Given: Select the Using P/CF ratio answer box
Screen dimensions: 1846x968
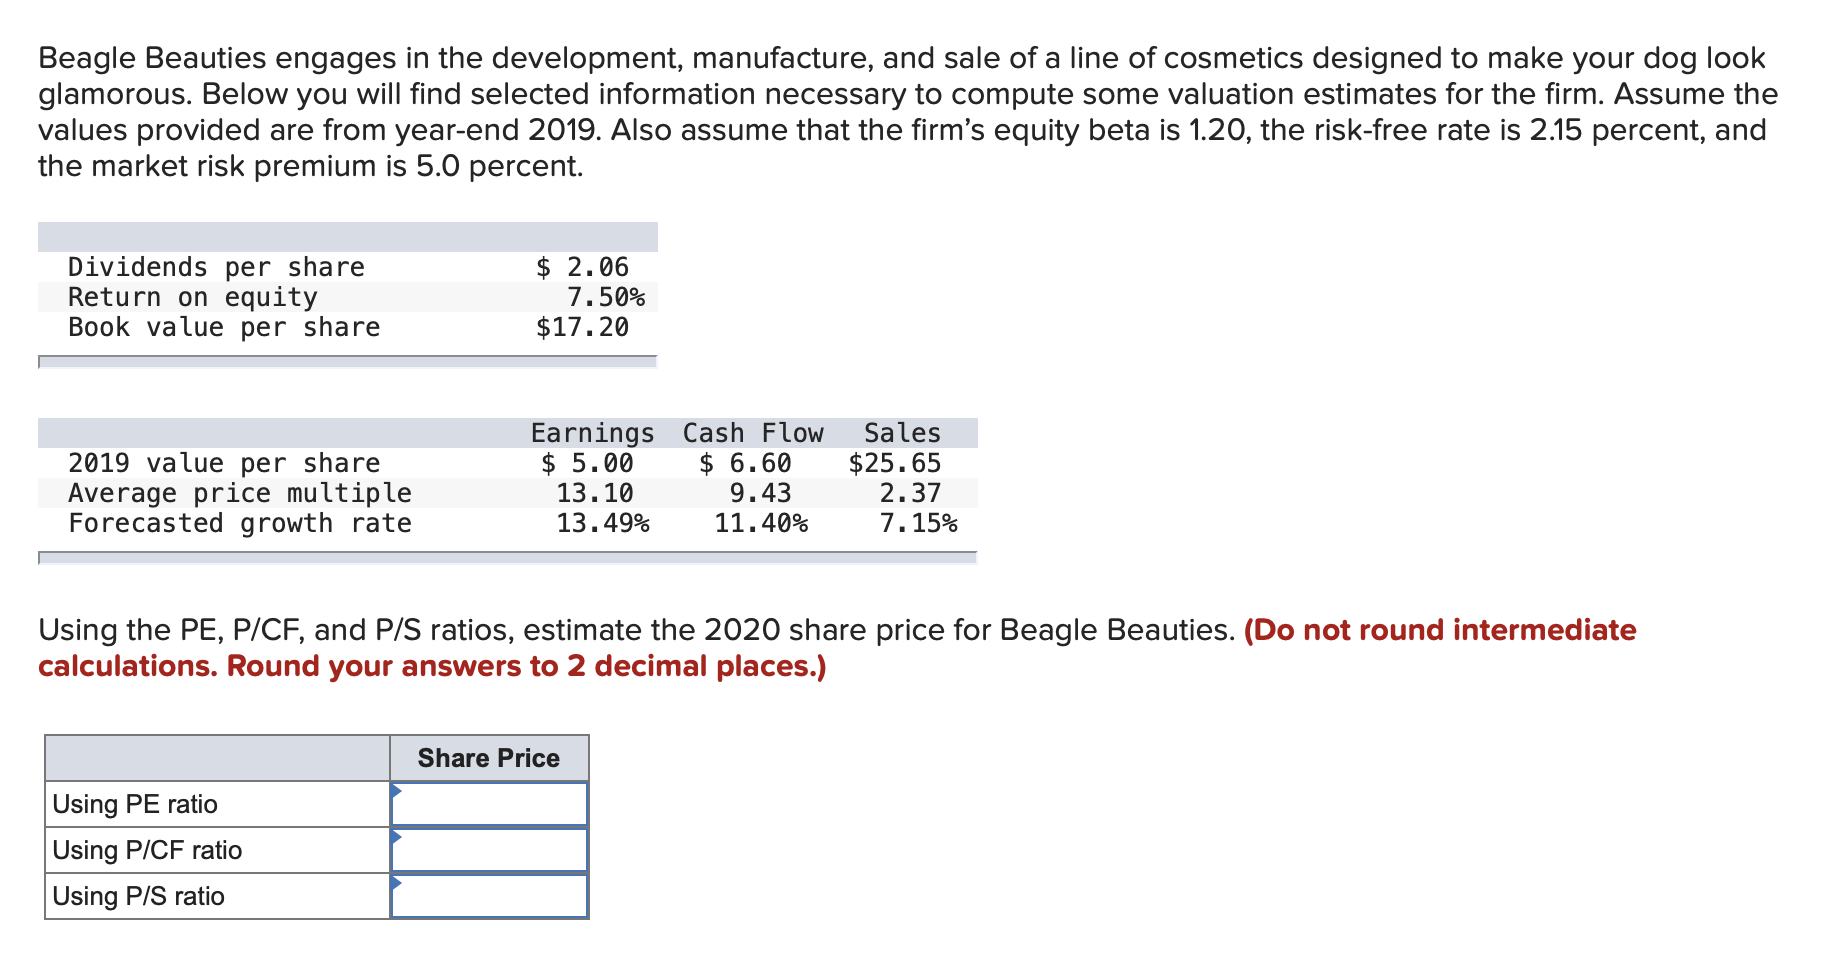Looking at the screenshot, I should pos(489,850).
